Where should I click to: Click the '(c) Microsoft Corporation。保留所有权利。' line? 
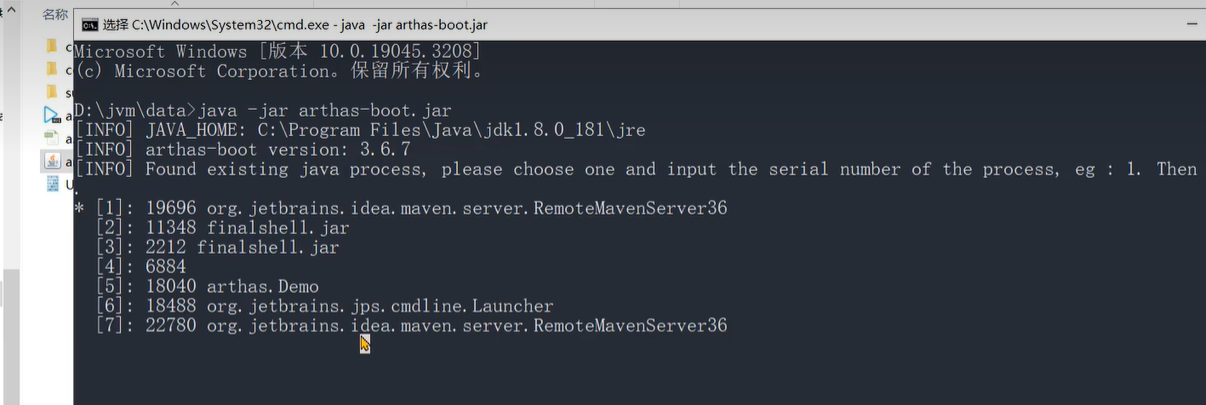click(279, 71)
